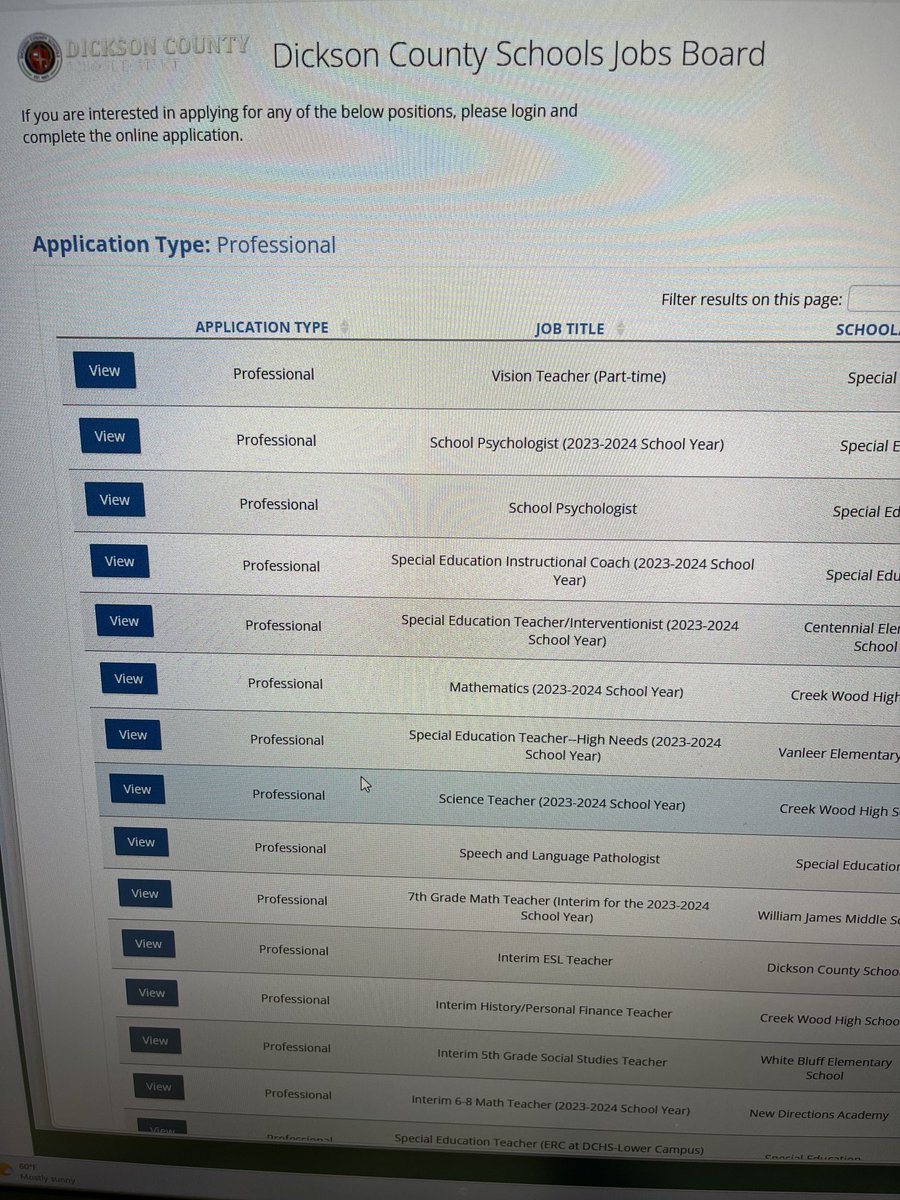
Task: Click the JOB TITLE column header
Action: [569, 328]
